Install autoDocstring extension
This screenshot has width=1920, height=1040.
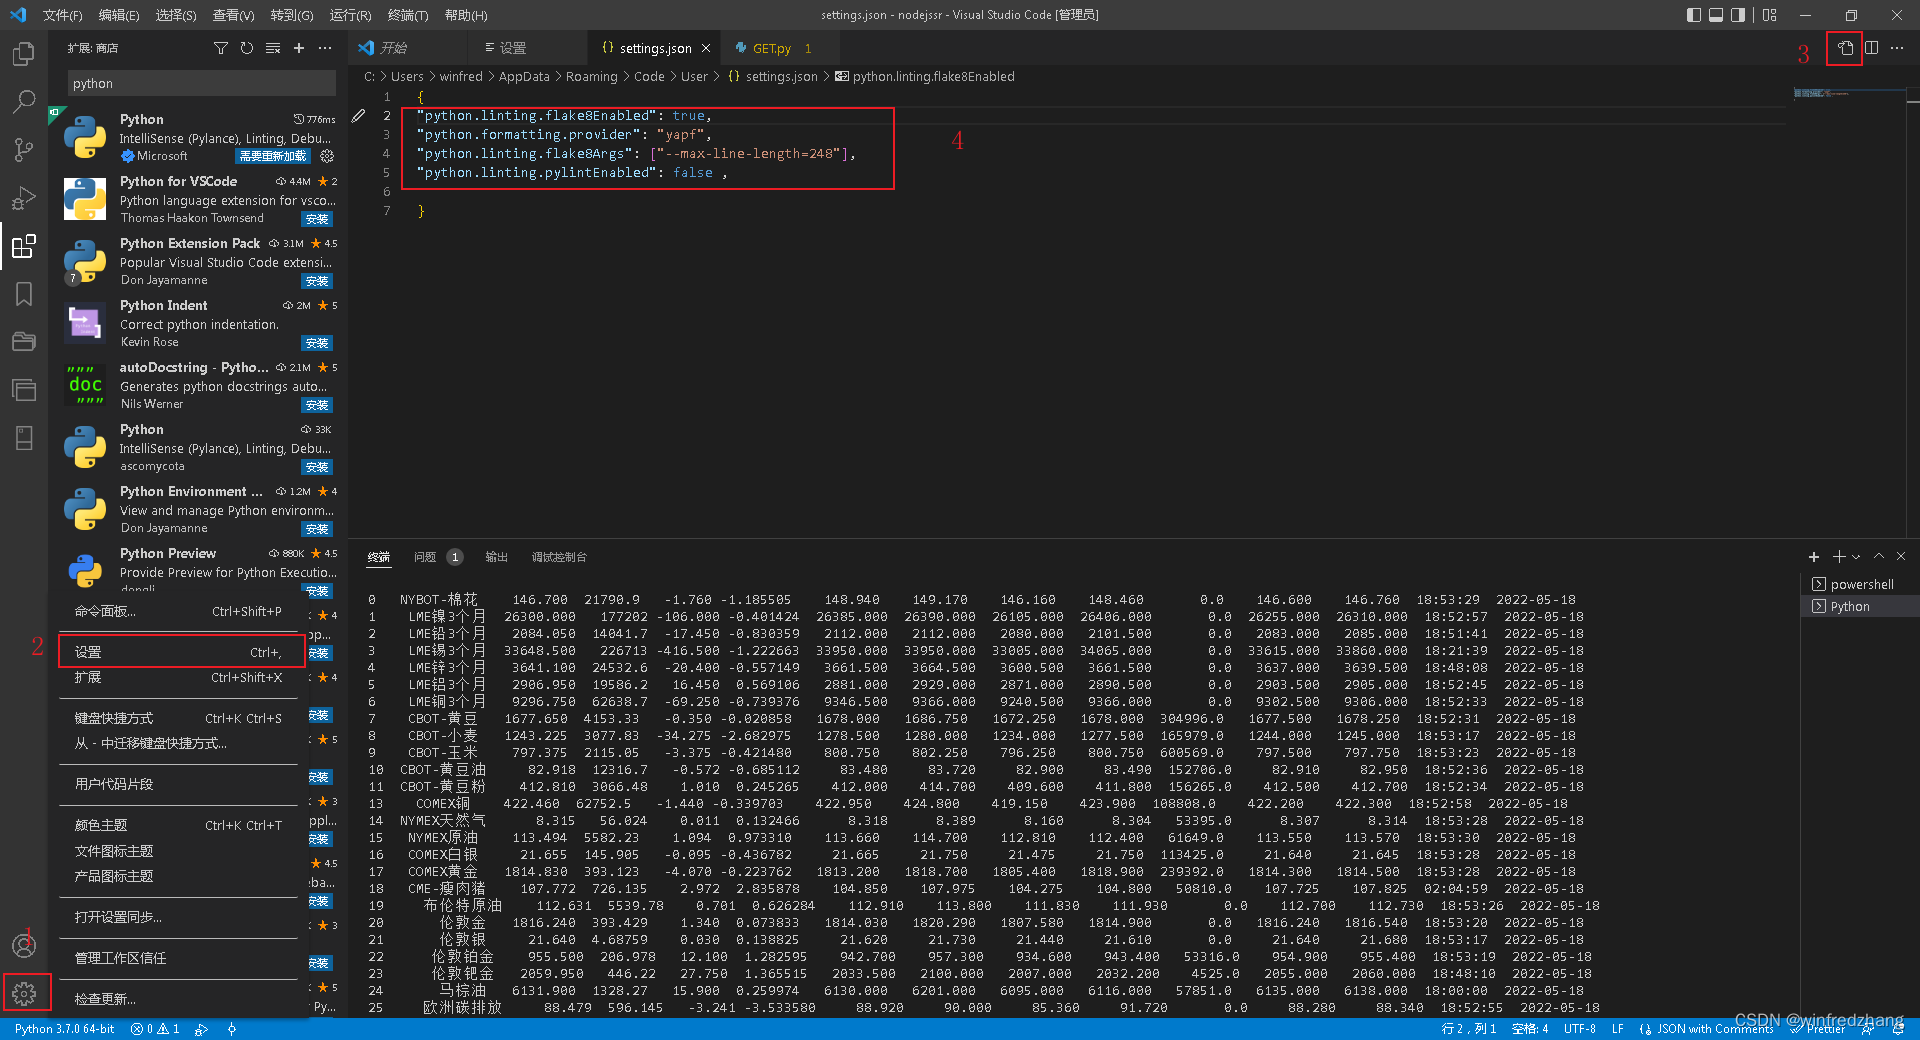point(317,405)
